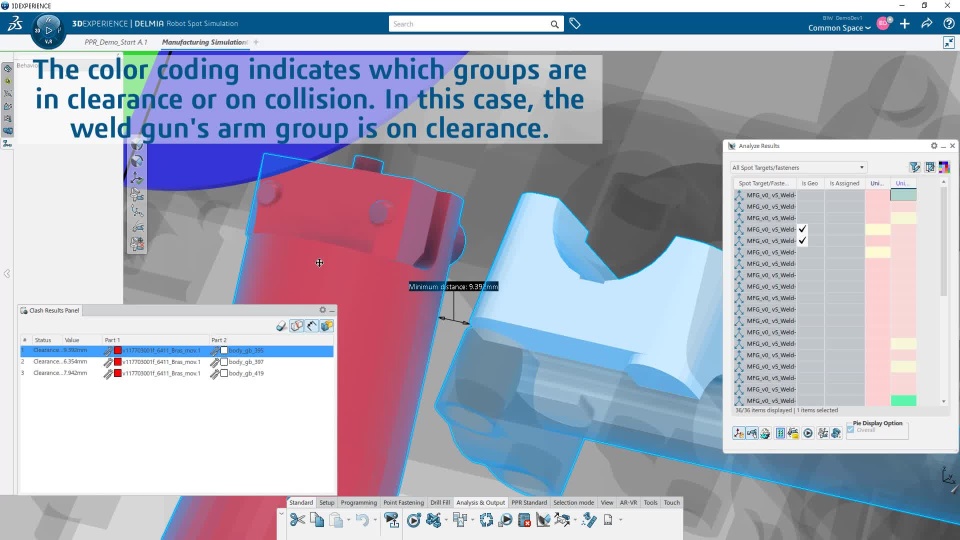Click the measure/clash analysis icon in bottom toolbar
The image size is (960, 540).
point(543,520)
